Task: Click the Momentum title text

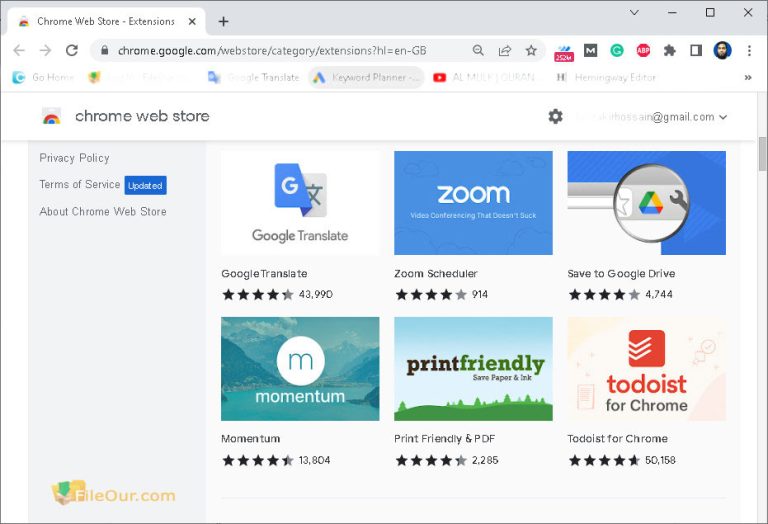Action: 251,438
